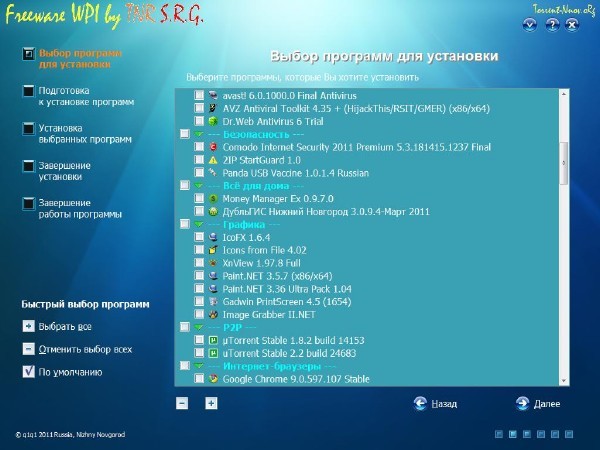The height and width of the screenshot is (450, 600).
Task: Click the Google Chrome icon
Action: [213, 379]
